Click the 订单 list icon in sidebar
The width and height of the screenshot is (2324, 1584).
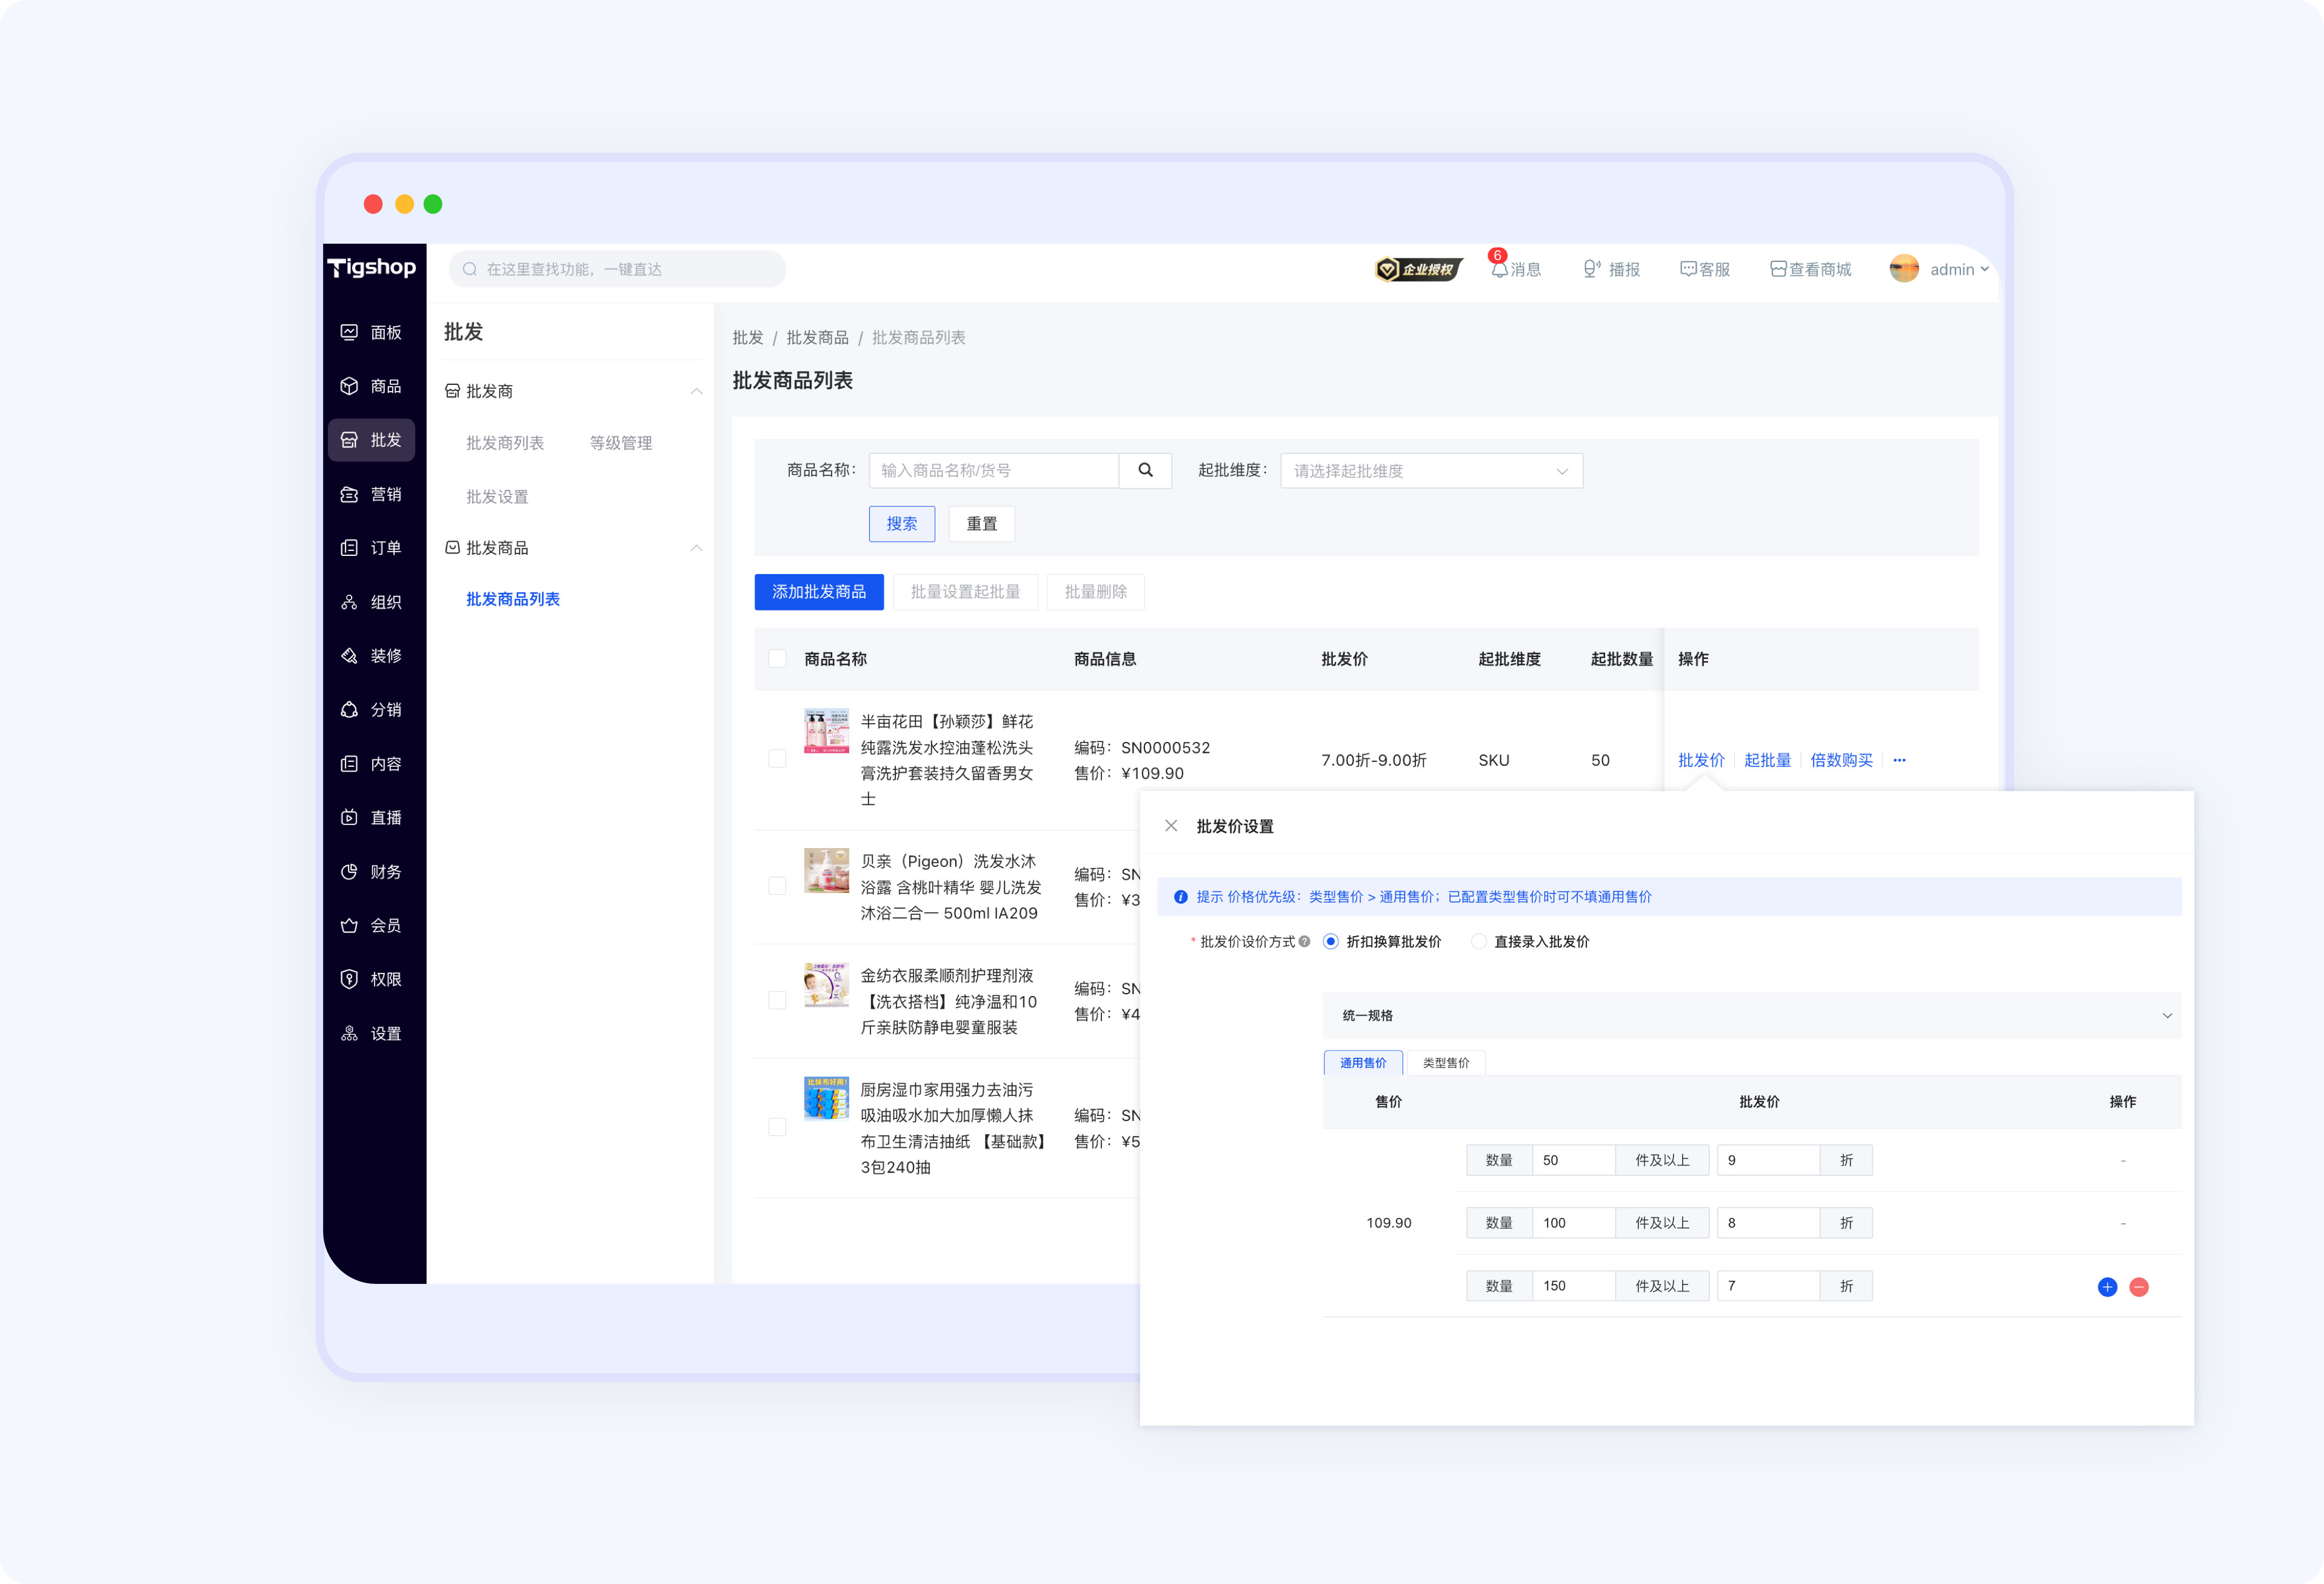(349, 548)
